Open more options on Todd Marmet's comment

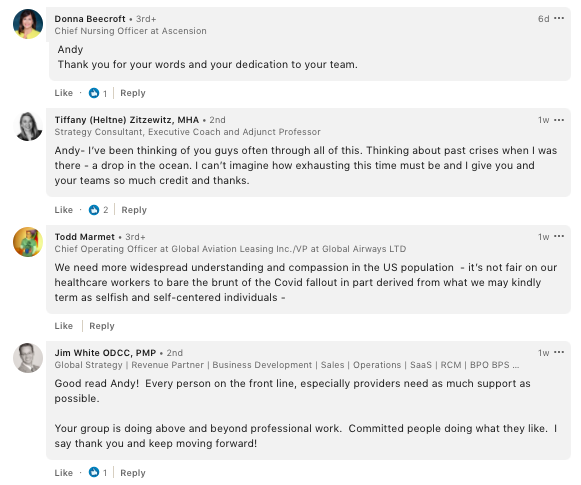pos(559,236)
